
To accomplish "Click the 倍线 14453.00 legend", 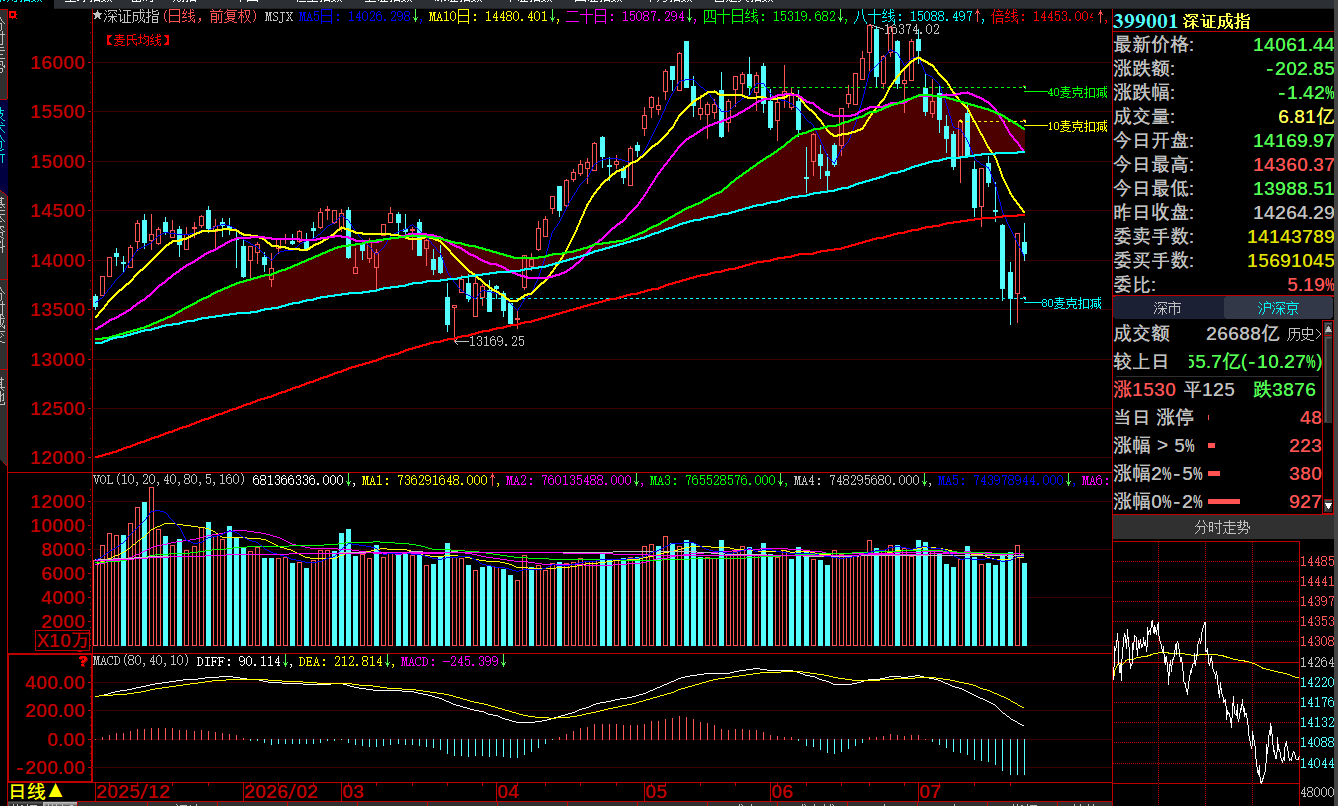I will (1049, 17).
